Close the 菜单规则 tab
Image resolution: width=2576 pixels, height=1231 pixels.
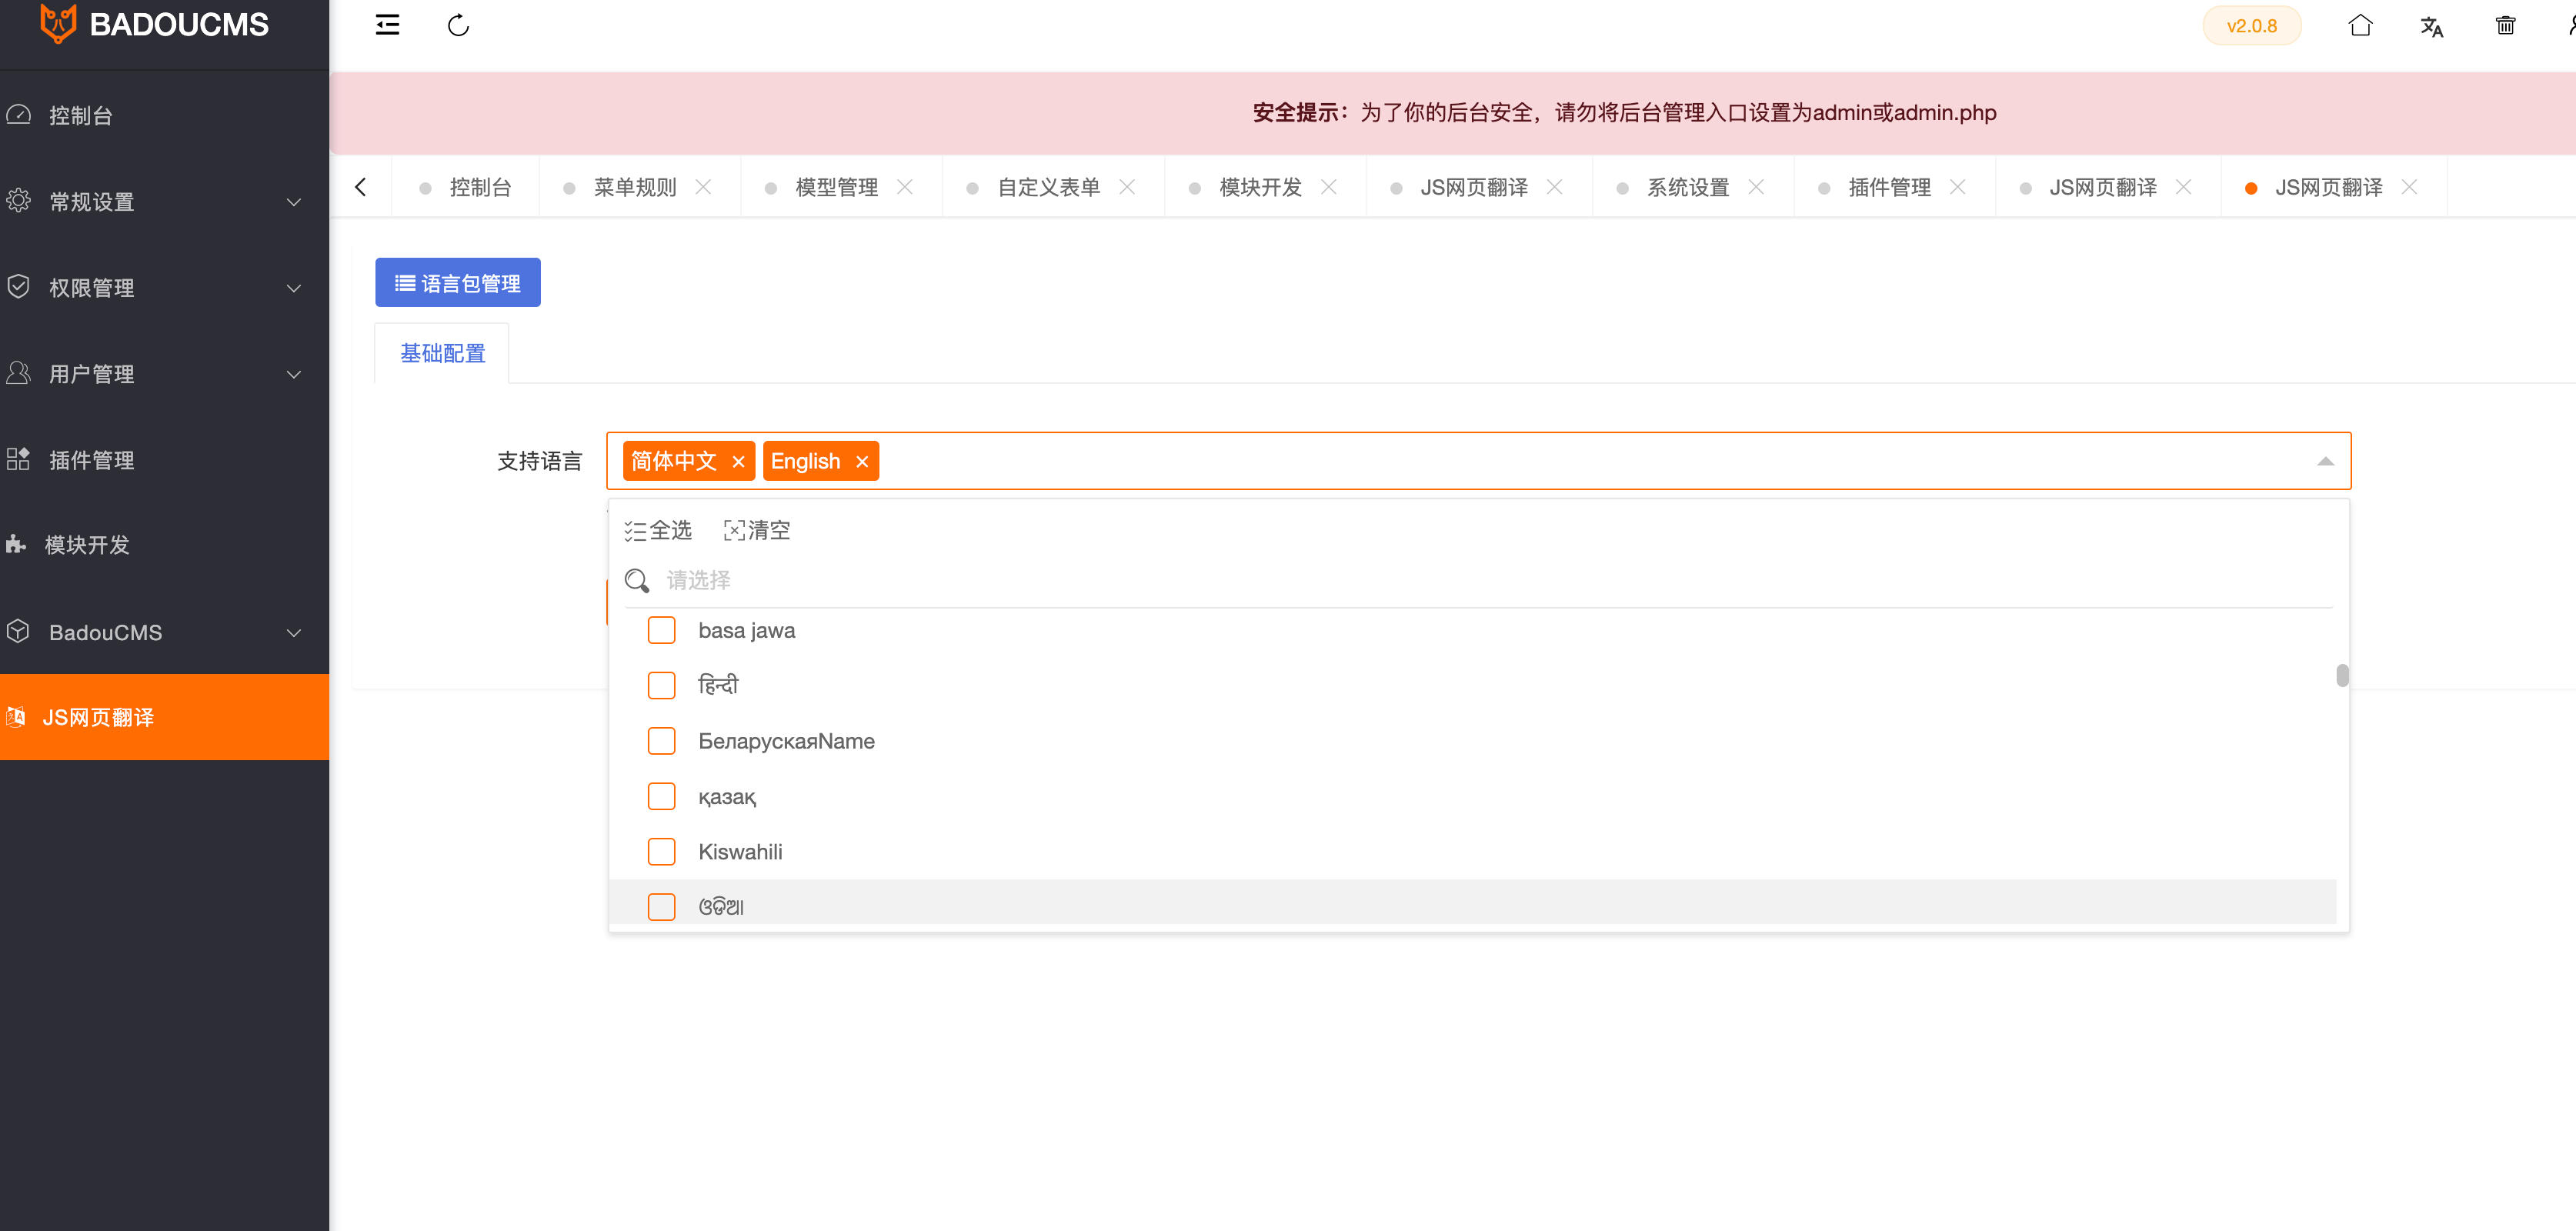[703, 187]
